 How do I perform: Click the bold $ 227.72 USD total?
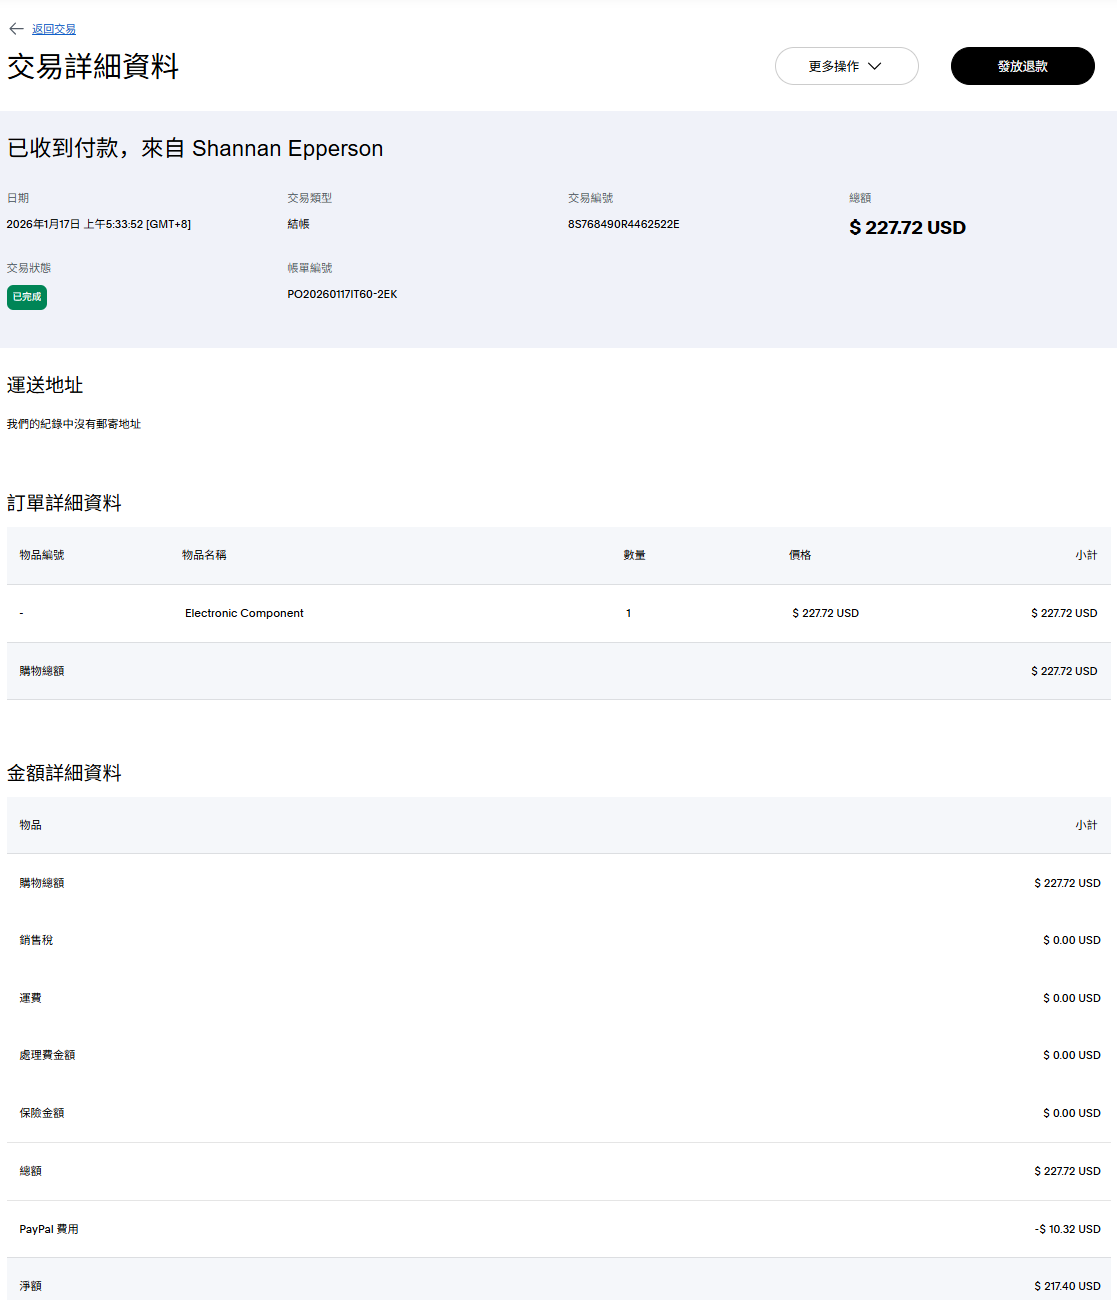coord(907,228)
